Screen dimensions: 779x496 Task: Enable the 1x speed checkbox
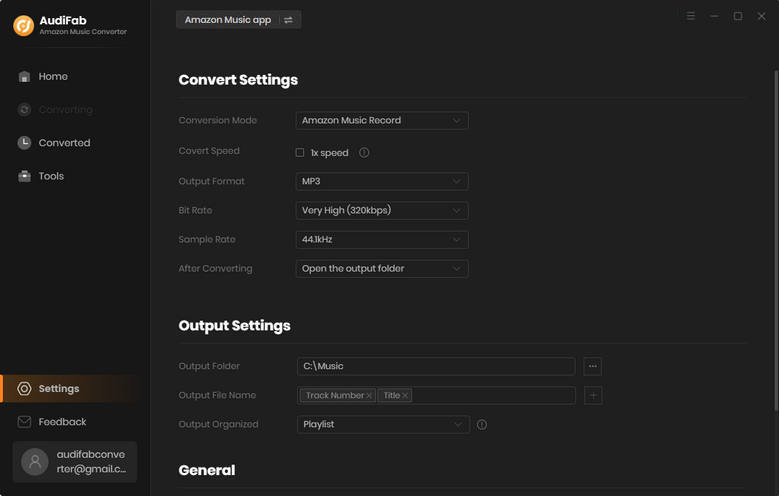click(x=300, y=153)
